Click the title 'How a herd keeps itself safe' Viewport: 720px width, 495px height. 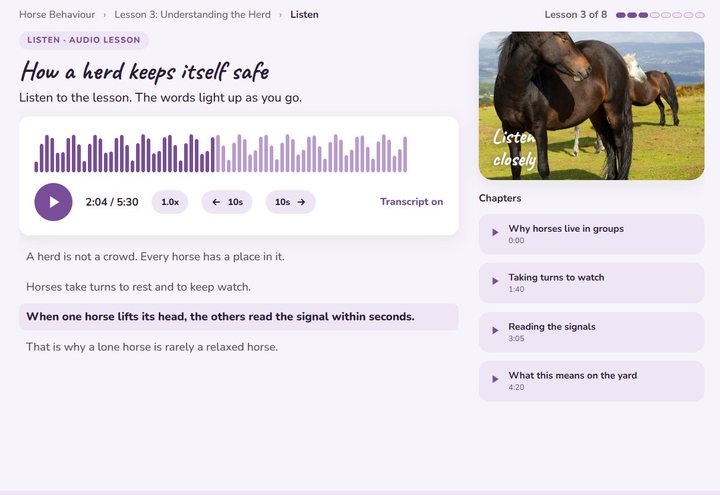145,72
